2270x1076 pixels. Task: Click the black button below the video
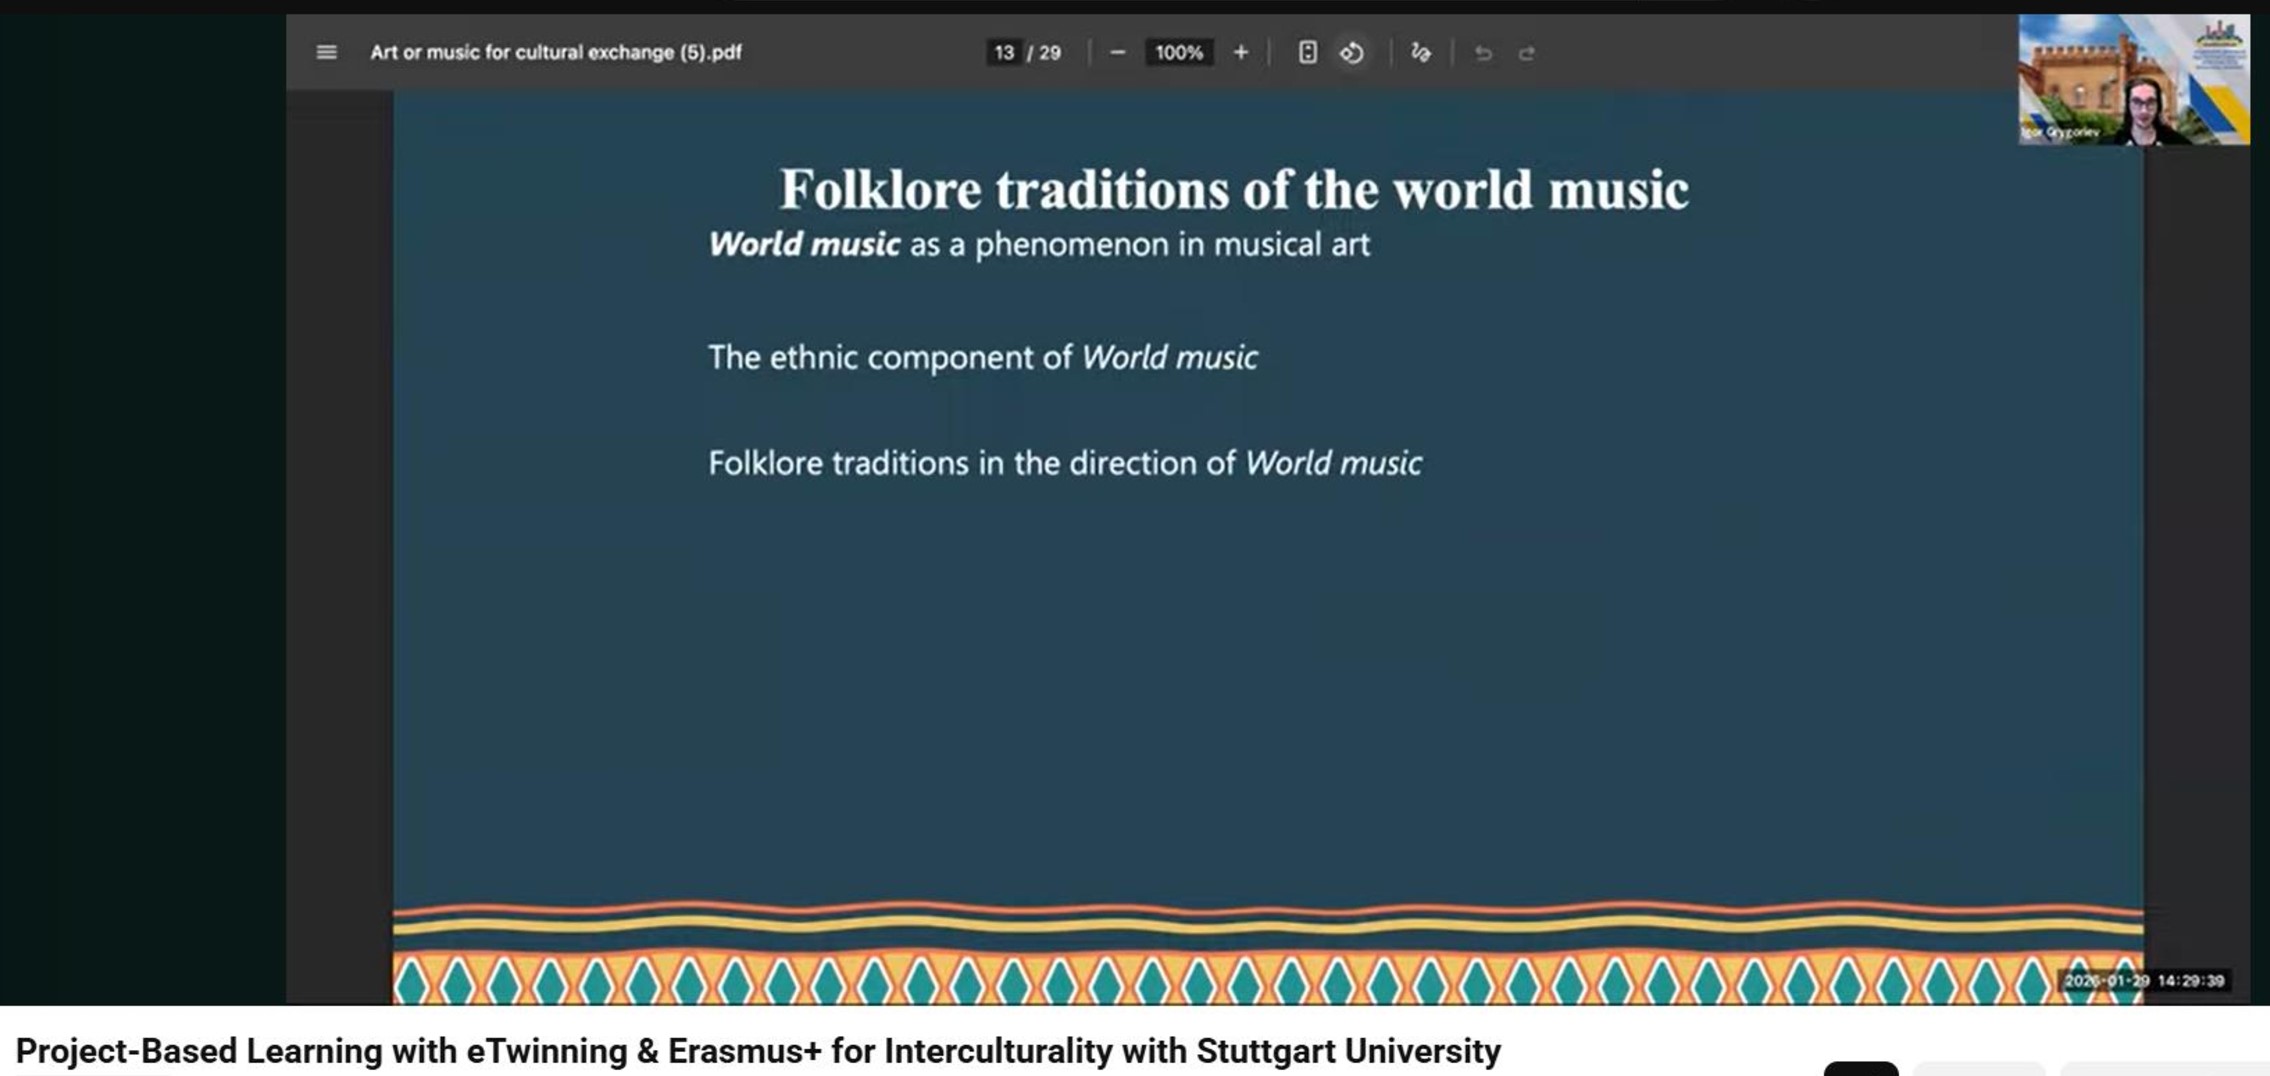[1860, 1069]
